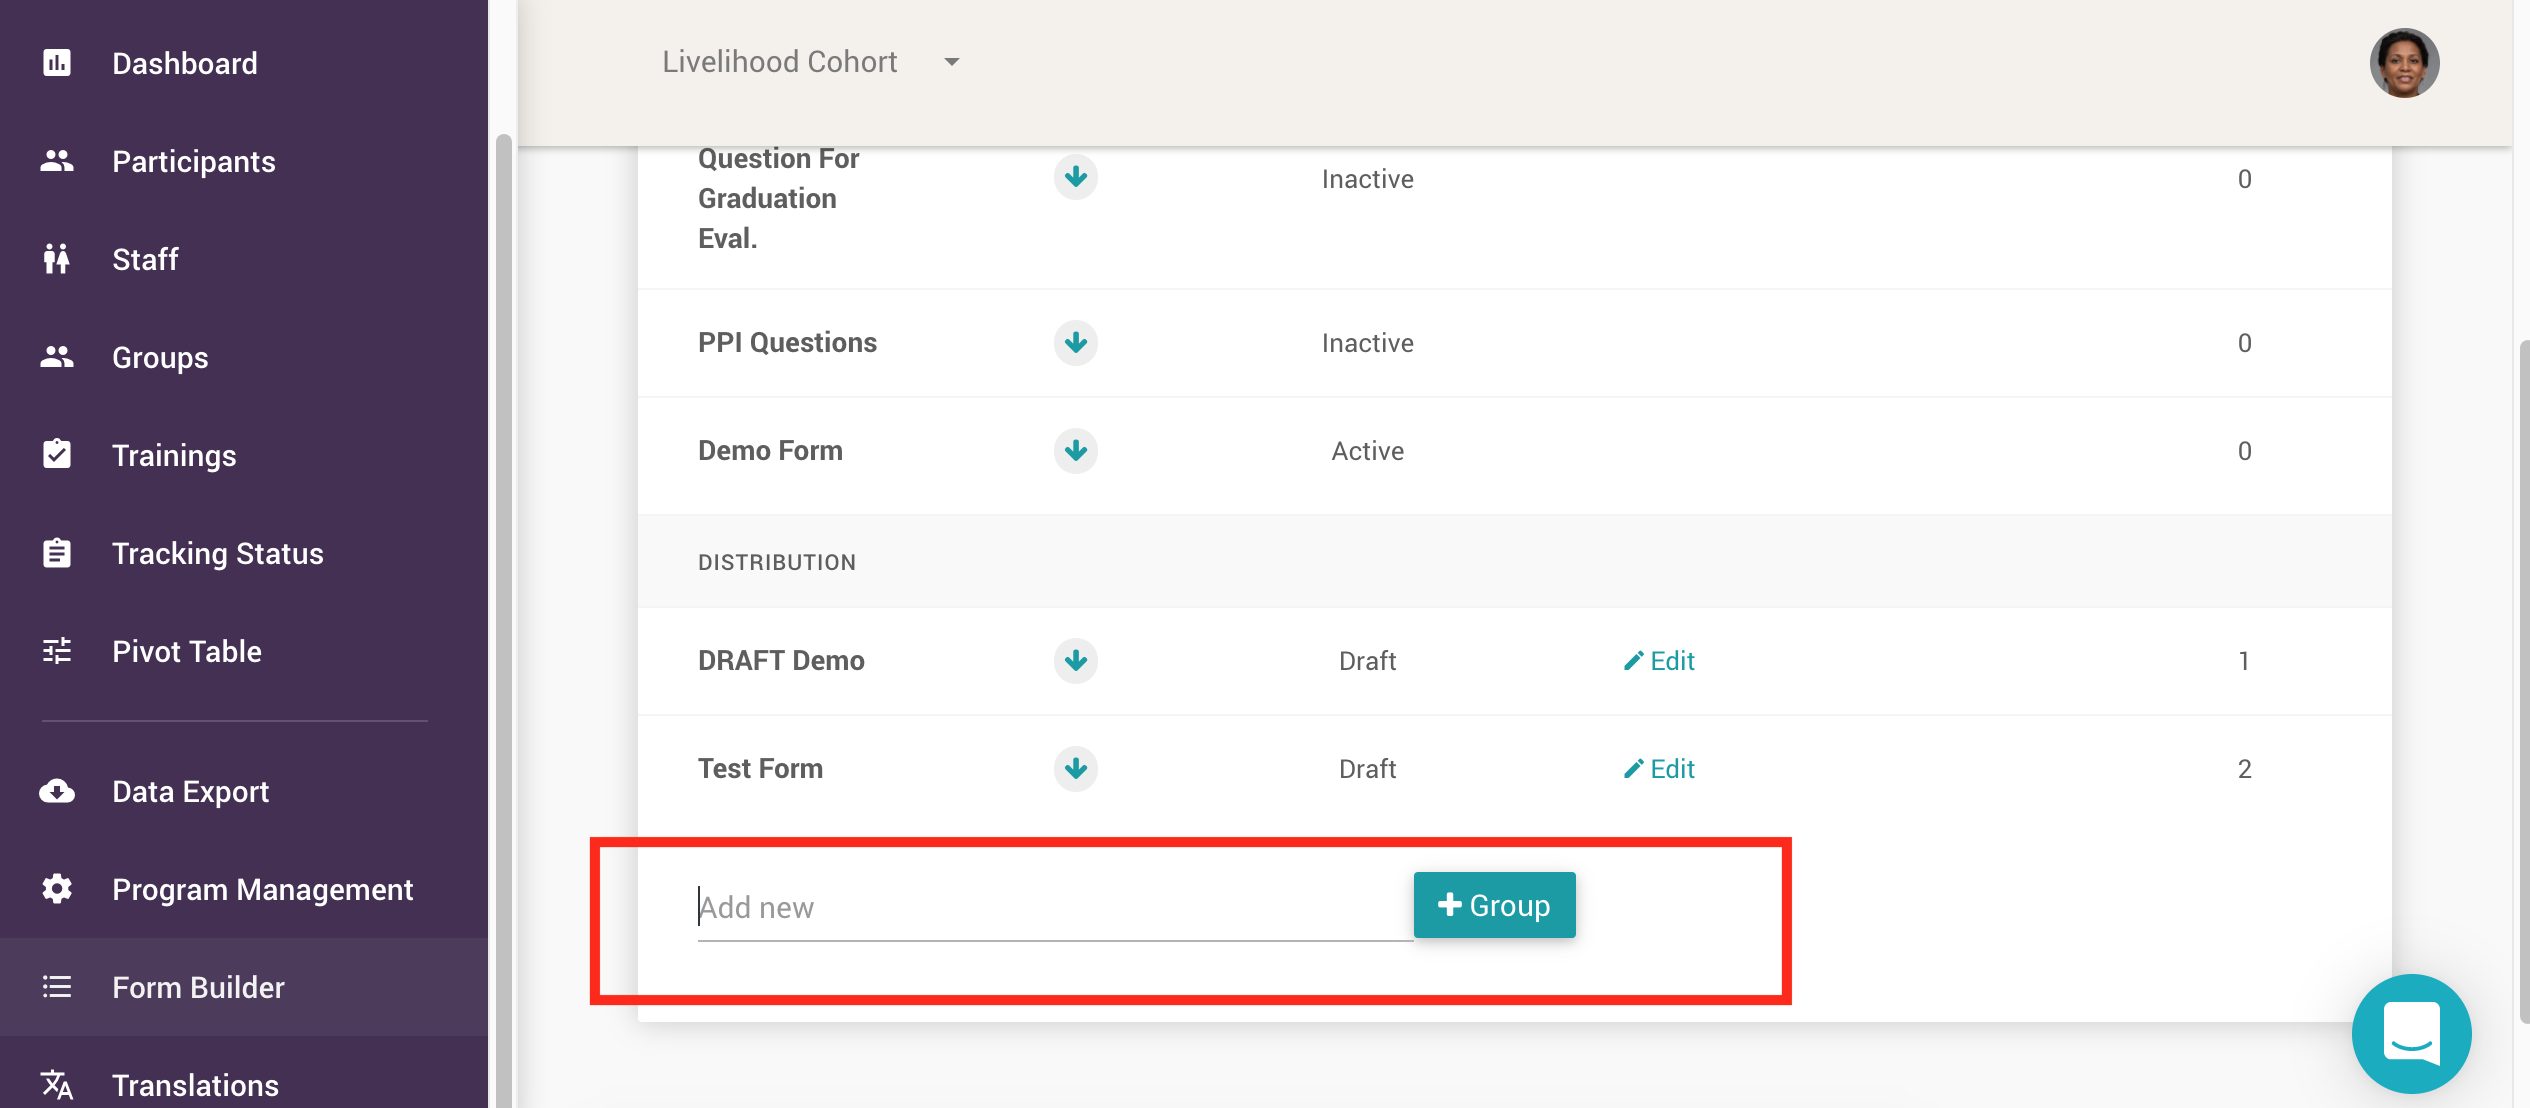2530x1108 pixels.
Task: Open Trainings using its clipboard-check icon
Action: [57, 454]
